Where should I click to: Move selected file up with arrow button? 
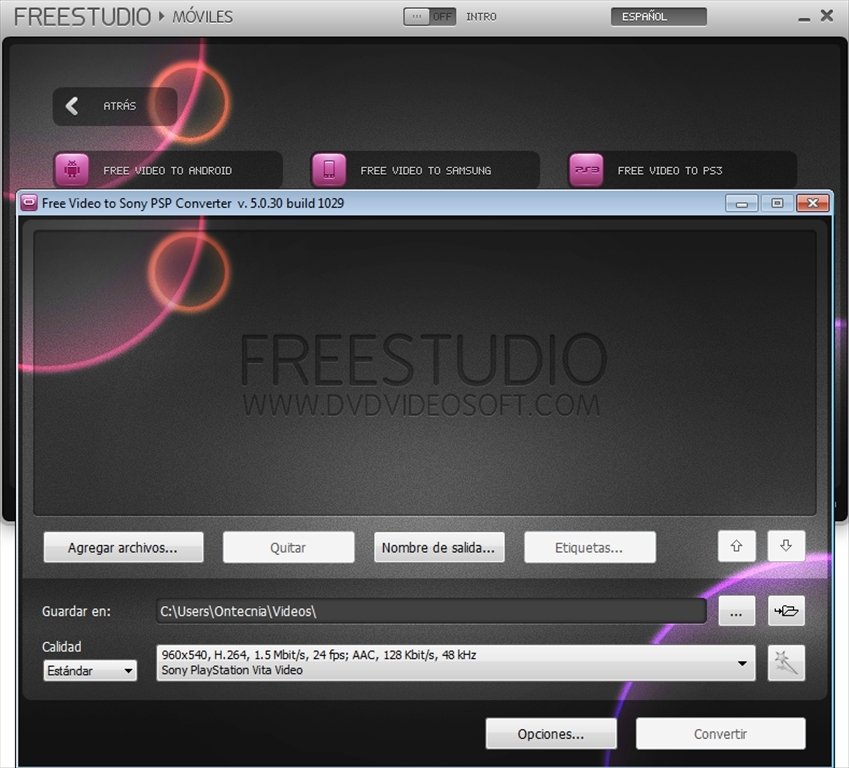[736, 546]
